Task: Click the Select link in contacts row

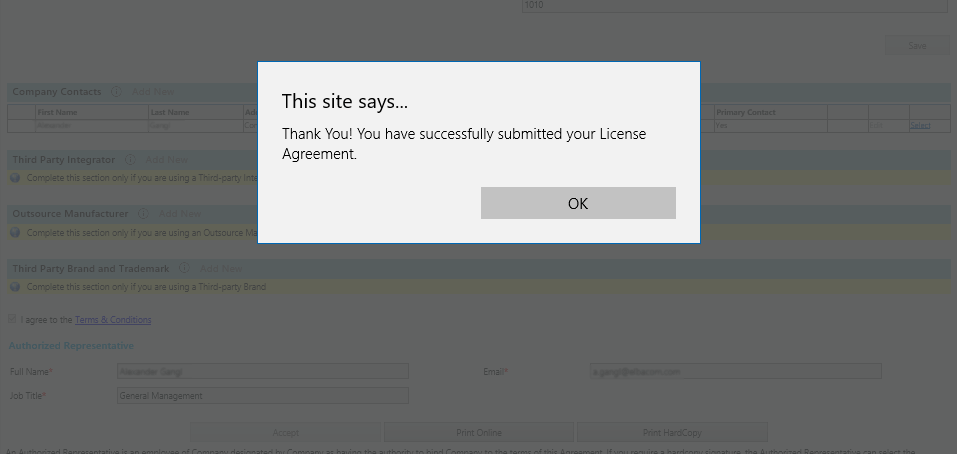Action: coord(920,126)
